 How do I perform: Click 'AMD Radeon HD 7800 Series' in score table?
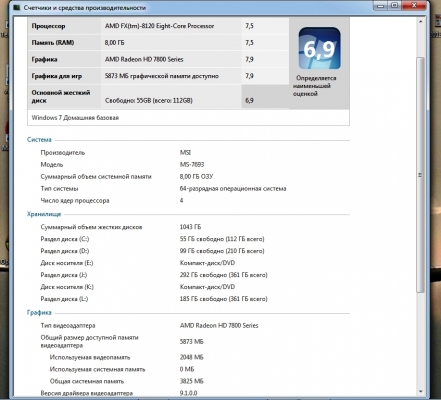point(144,59)
